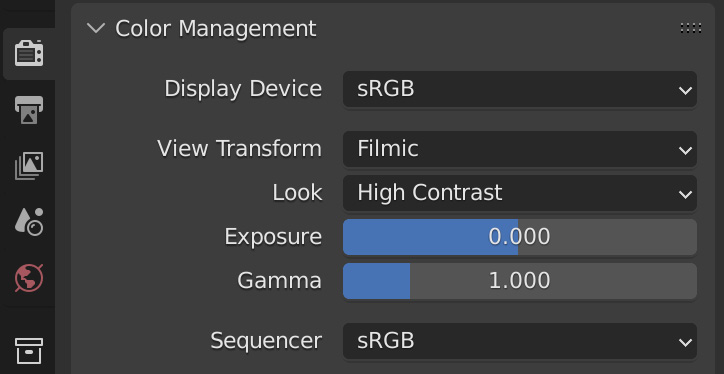
Task: Open the Render properties tab
Action: [29, 54]
